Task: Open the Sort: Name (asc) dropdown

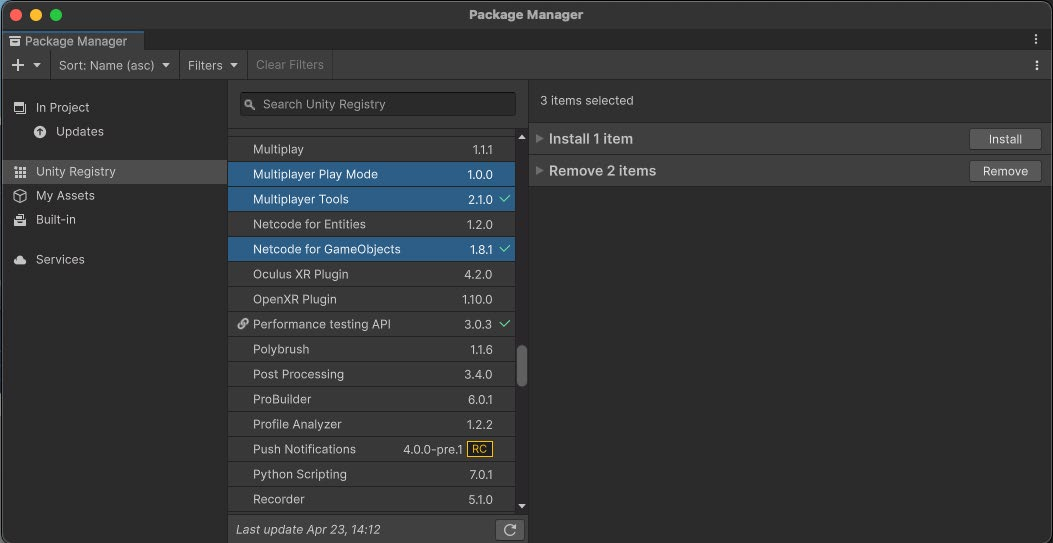Action: (114, 65)
